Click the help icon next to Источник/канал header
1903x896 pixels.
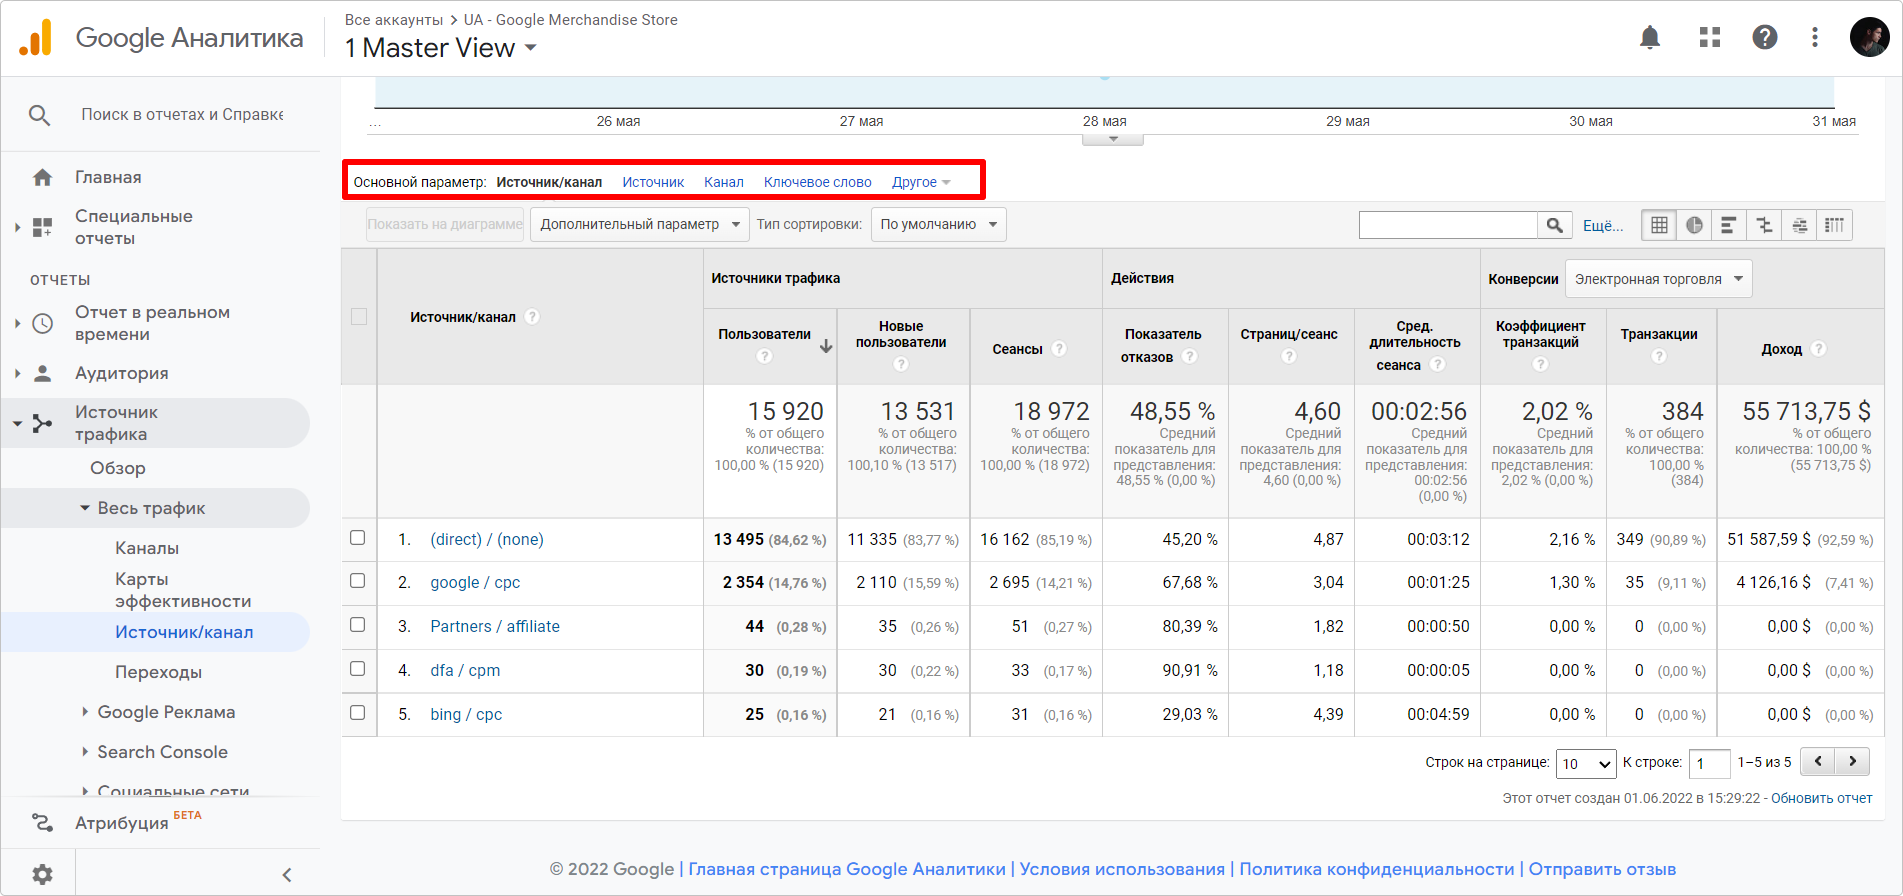(x=532, y=317)
